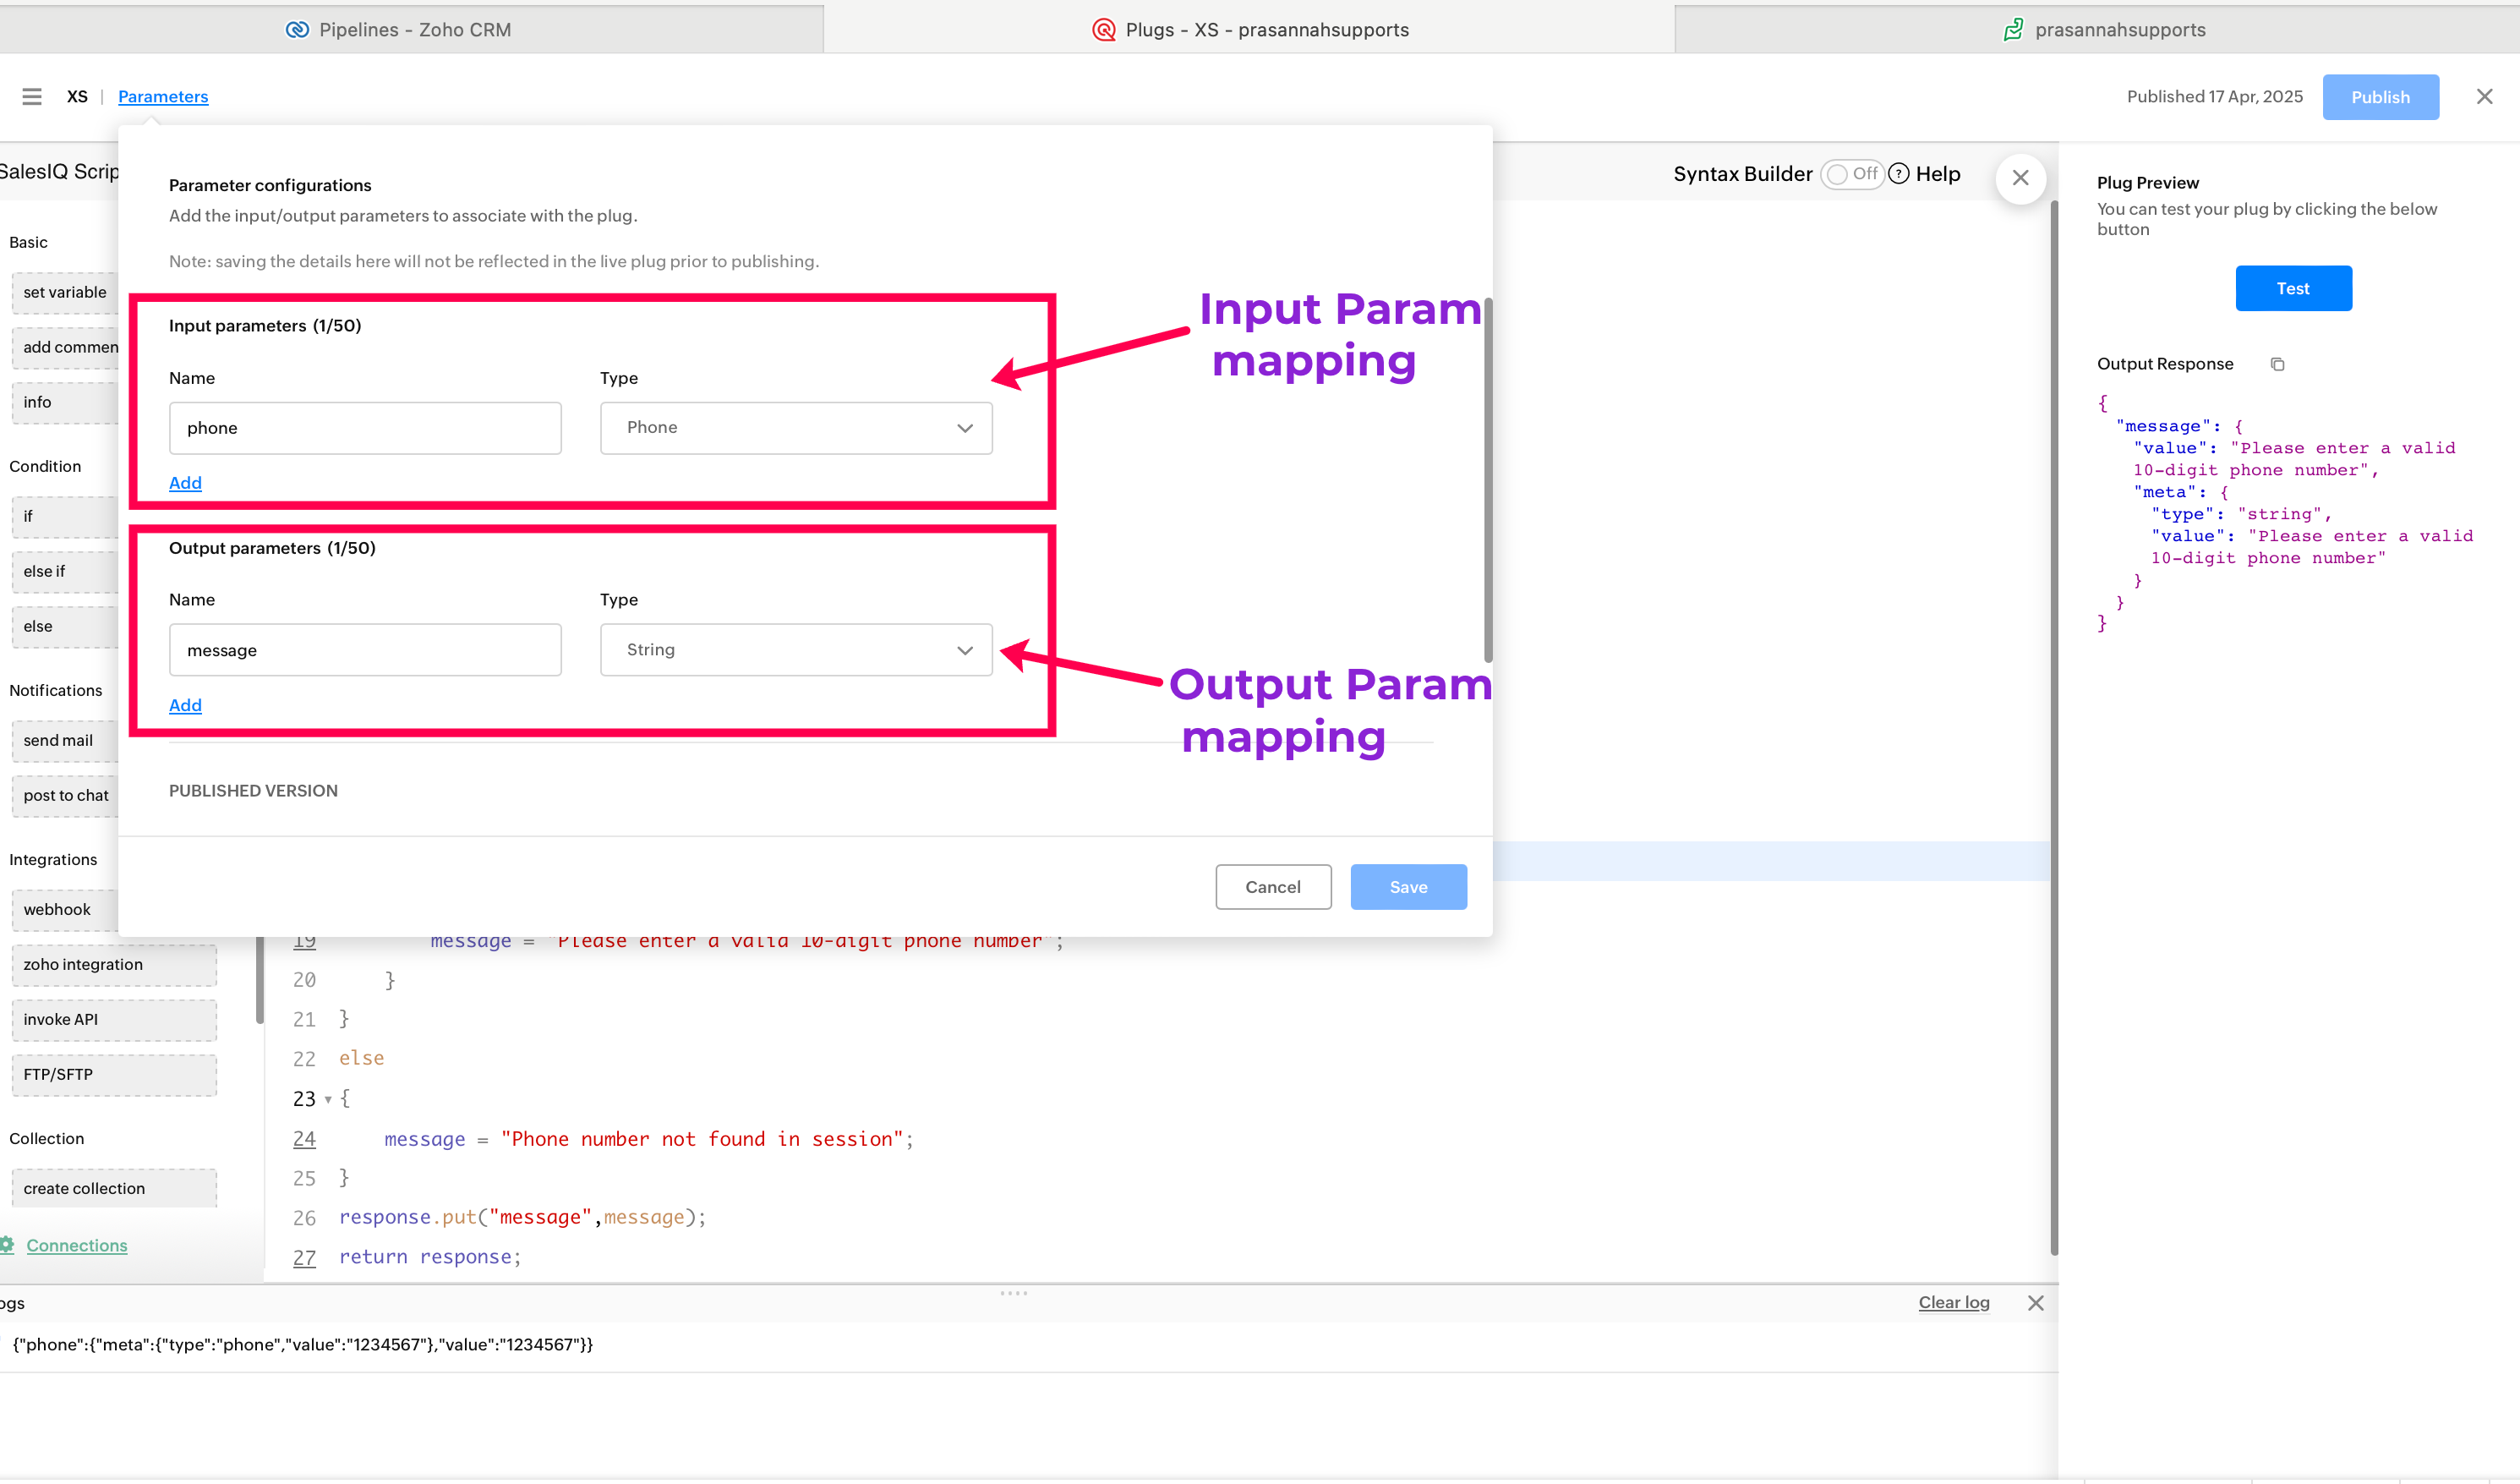Click the Clear log link
The width and height of the screenshot is (2520, 1484).
[x=1953, y=1302]
